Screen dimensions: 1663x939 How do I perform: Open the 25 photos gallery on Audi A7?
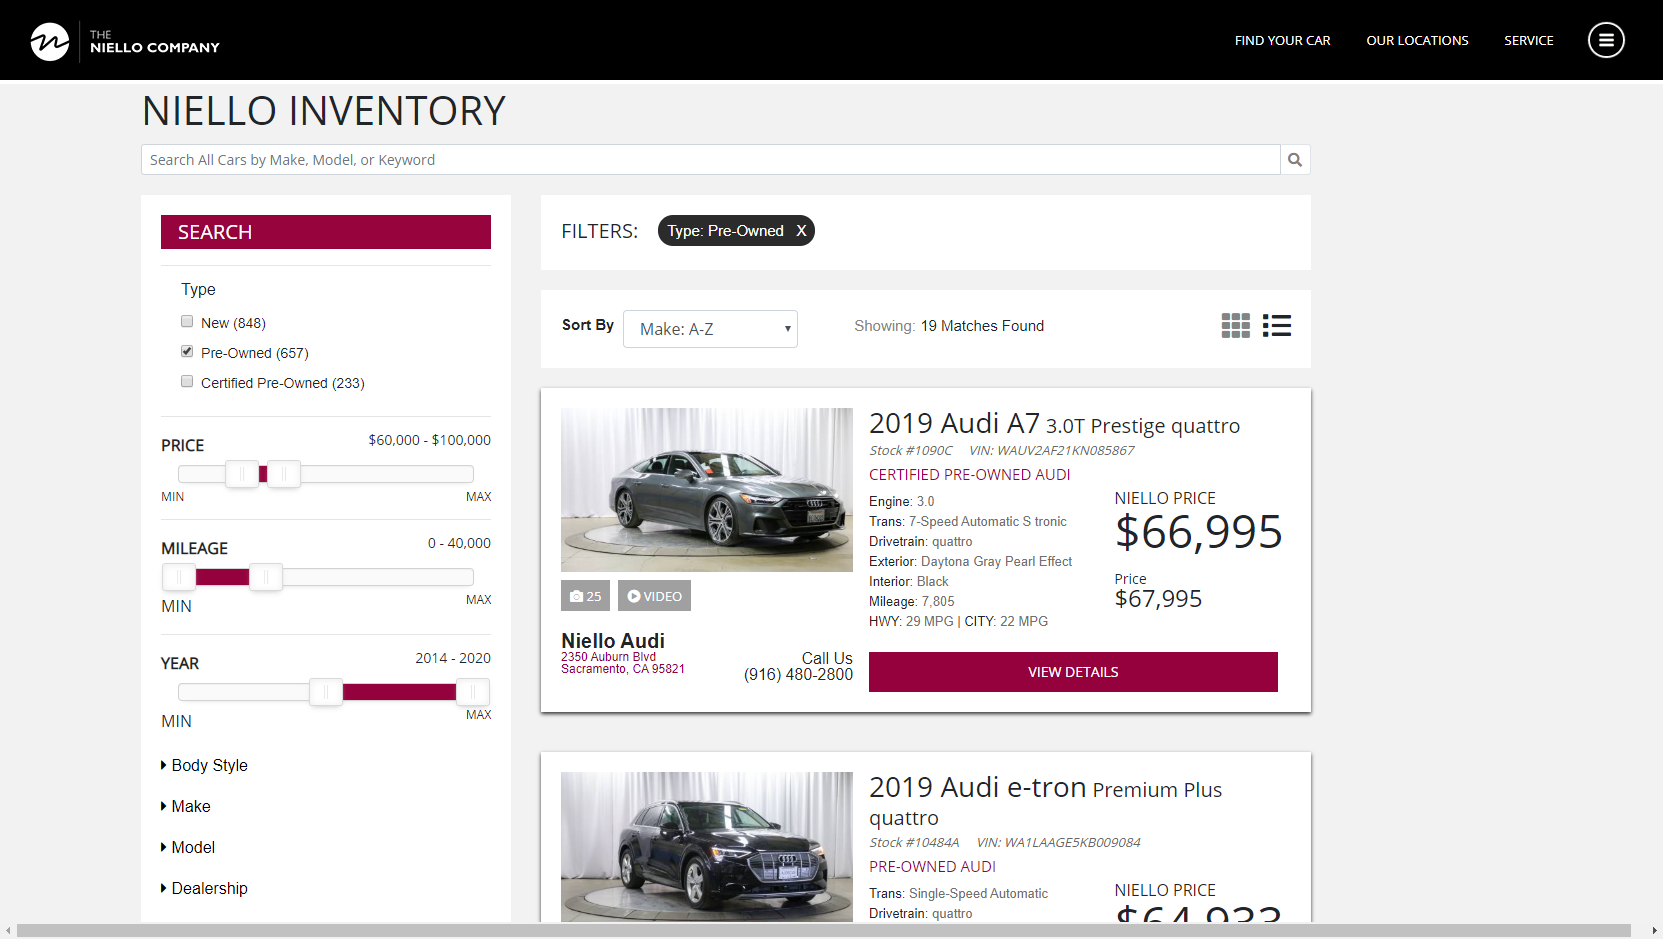(585, 596)
